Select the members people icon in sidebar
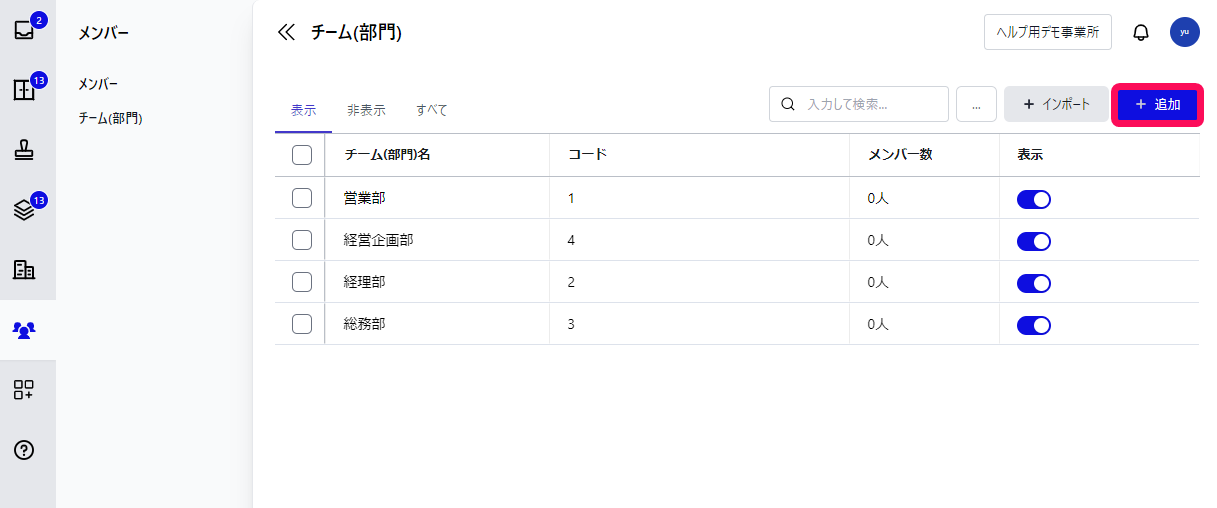The image size is (1217, 508). point(24,329)
